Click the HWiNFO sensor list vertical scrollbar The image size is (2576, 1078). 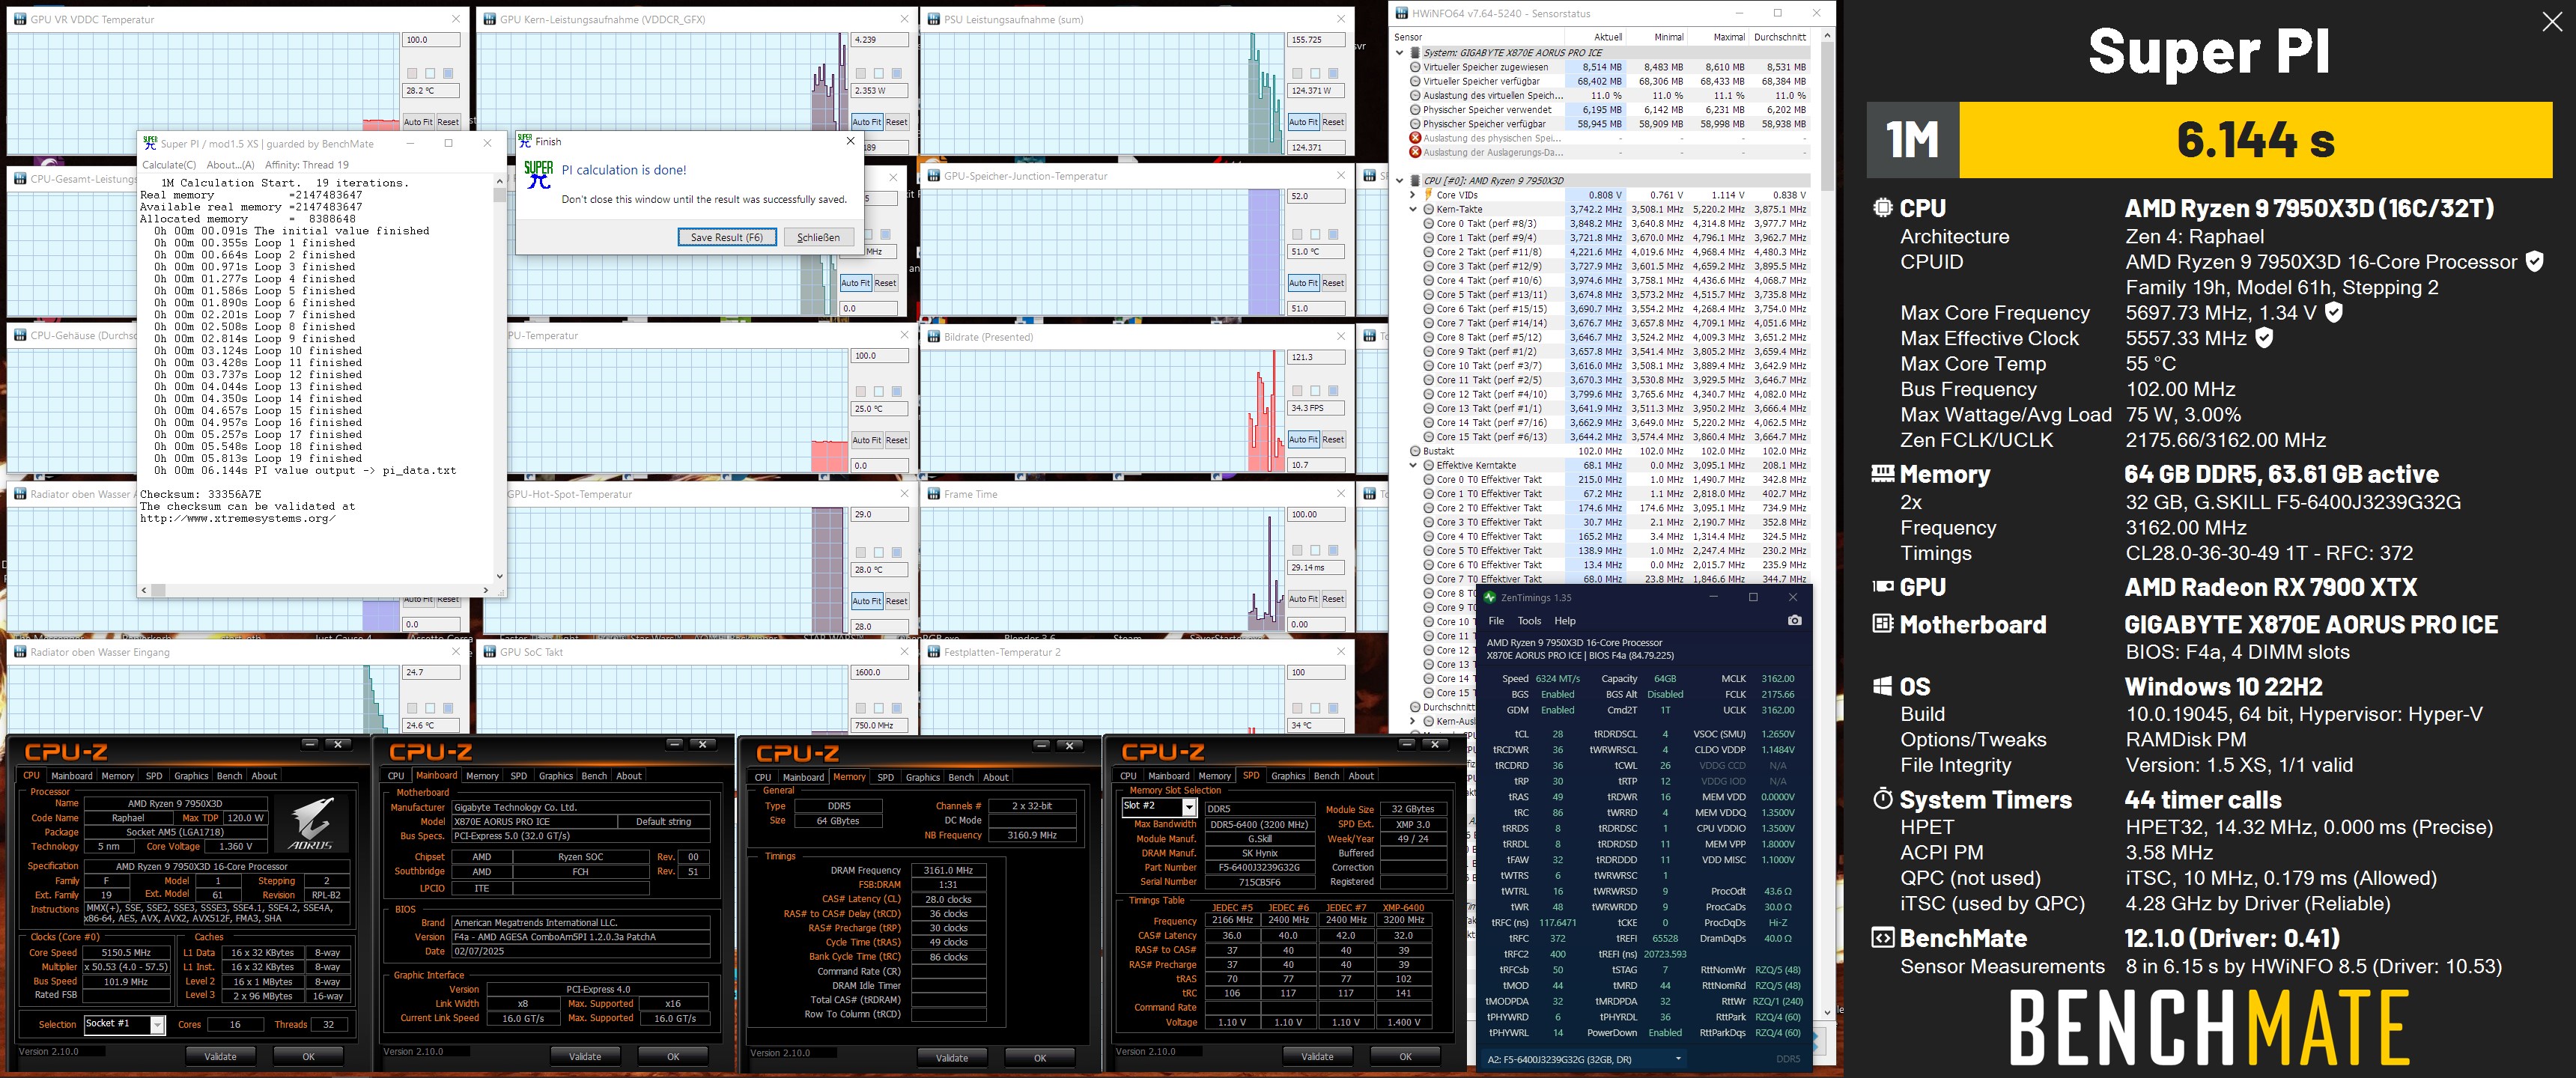point(1827,525)
